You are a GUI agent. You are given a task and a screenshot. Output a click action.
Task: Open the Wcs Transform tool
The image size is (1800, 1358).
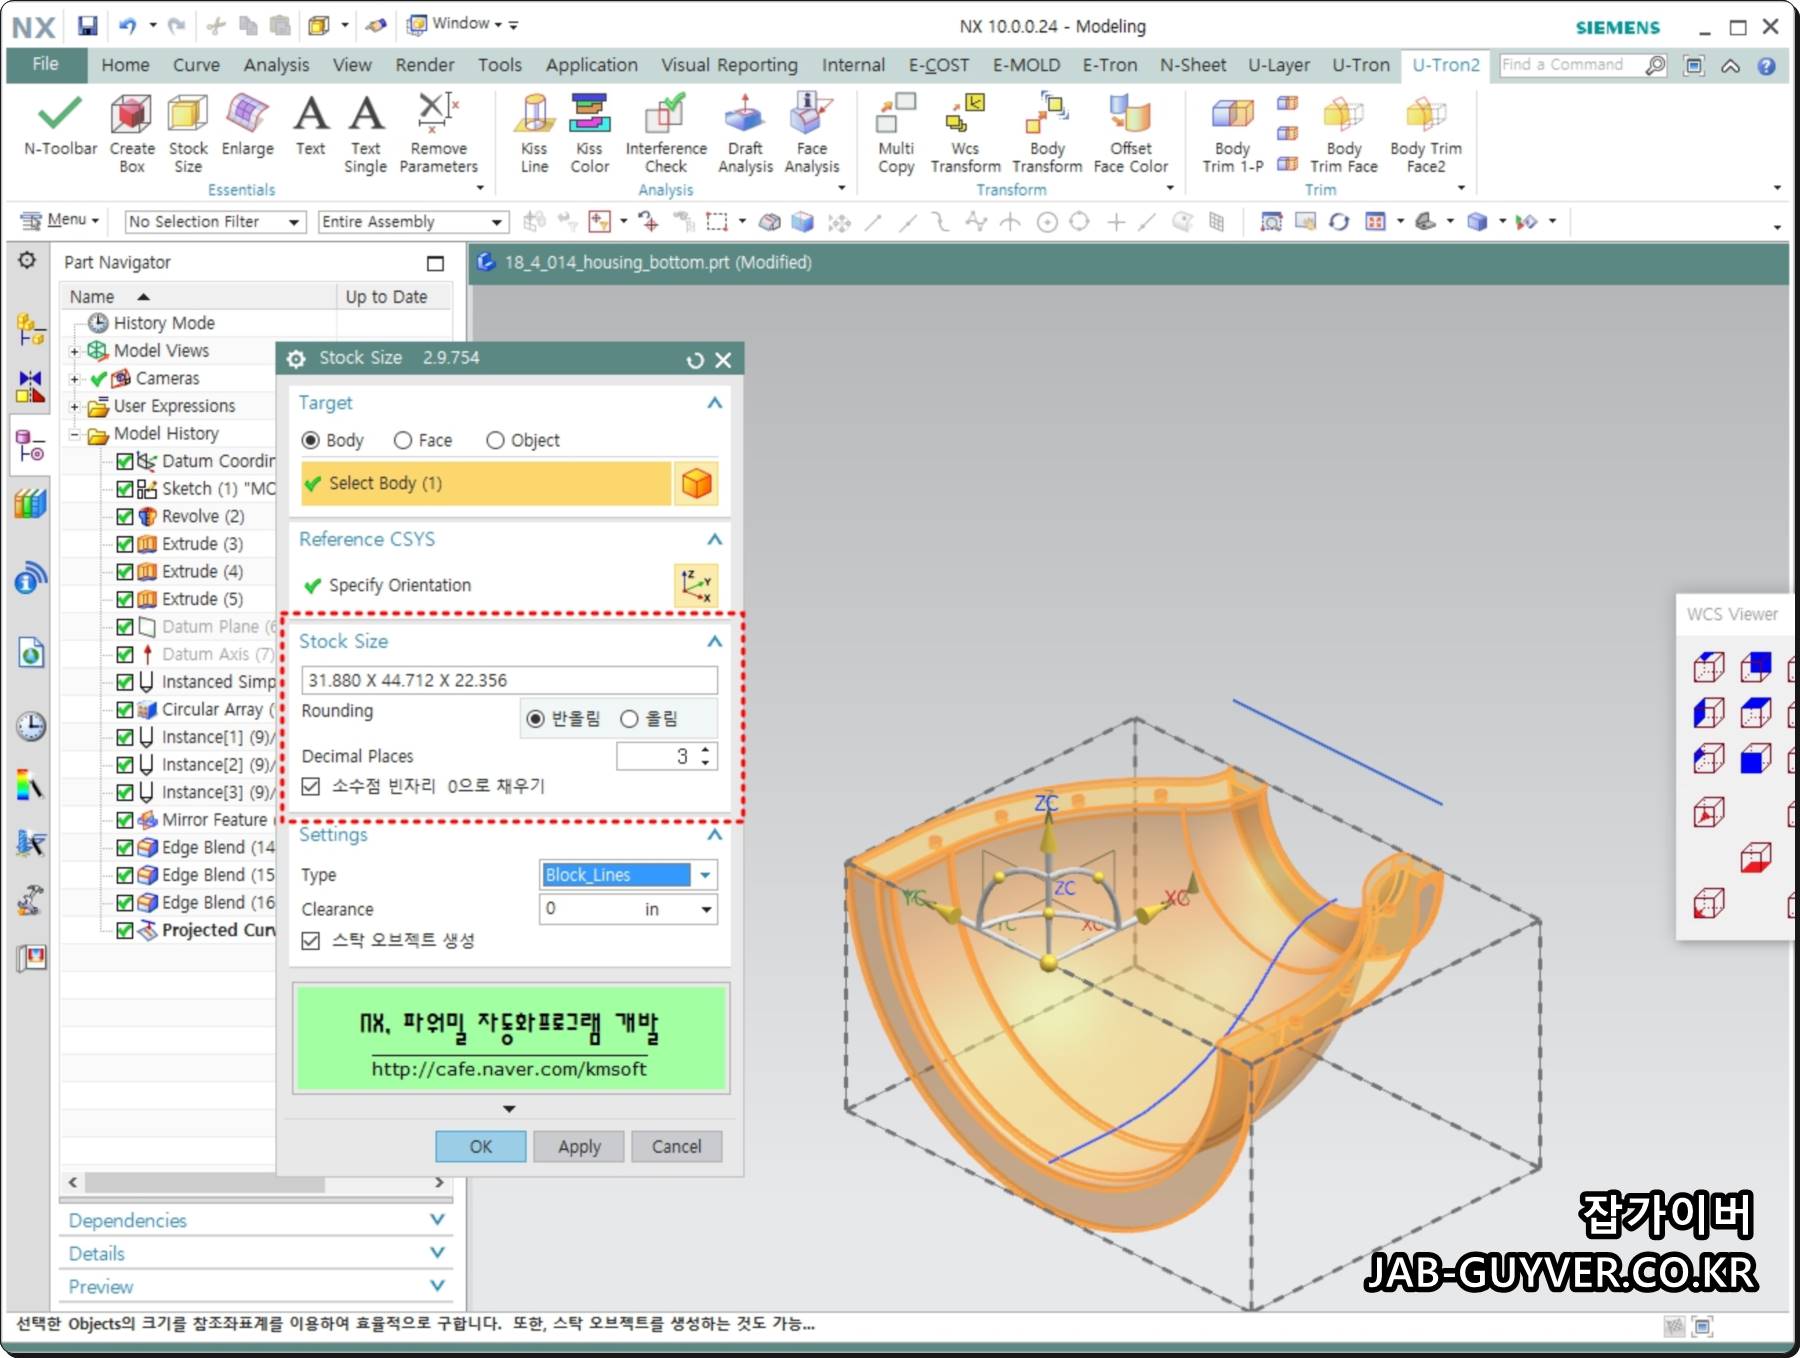[x=965, y=134]
